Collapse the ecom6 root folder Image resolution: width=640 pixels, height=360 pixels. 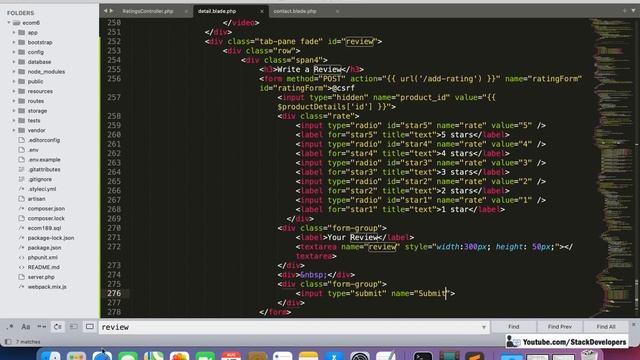click(x=9, y=23)
